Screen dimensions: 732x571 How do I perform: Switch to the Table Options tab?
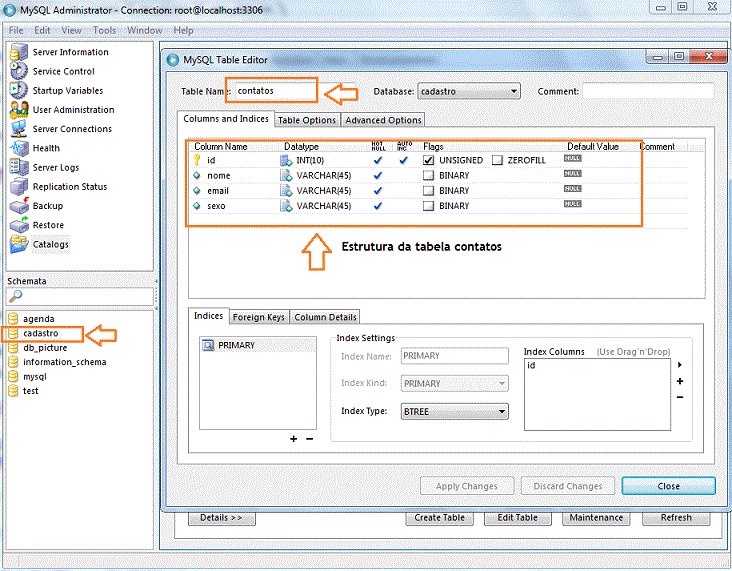[307, 120]
